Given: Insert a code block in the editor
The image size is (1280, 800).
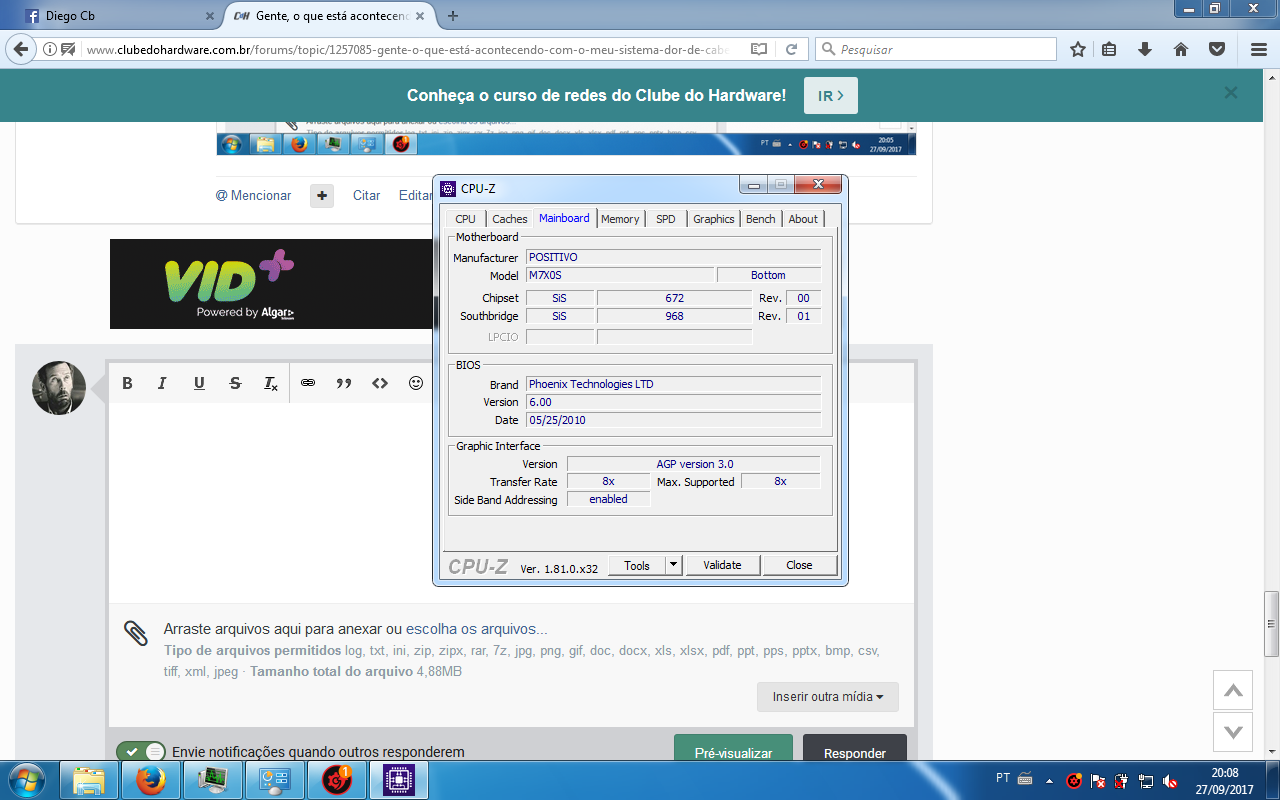Looking at the screenshot, I should [380, 383].
